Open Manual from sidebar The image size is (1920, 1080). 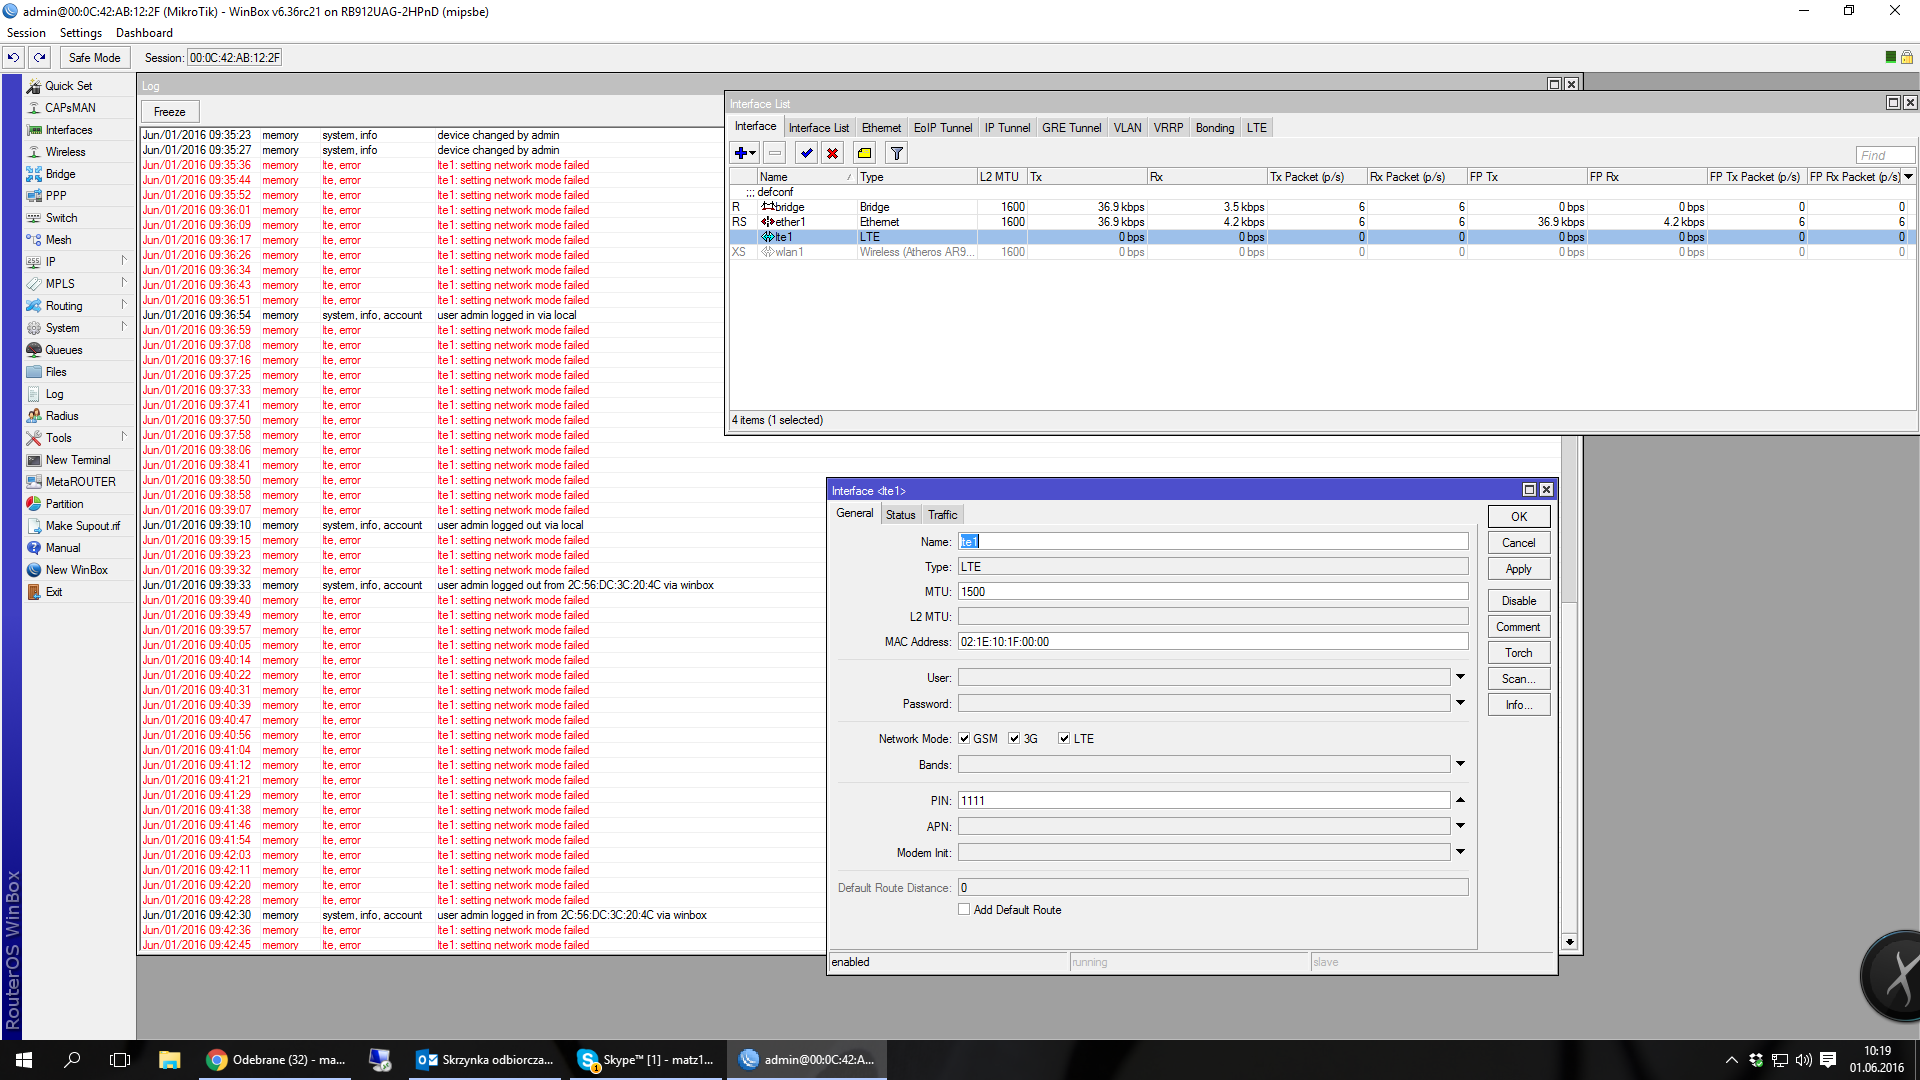click(x=62, y=548)
